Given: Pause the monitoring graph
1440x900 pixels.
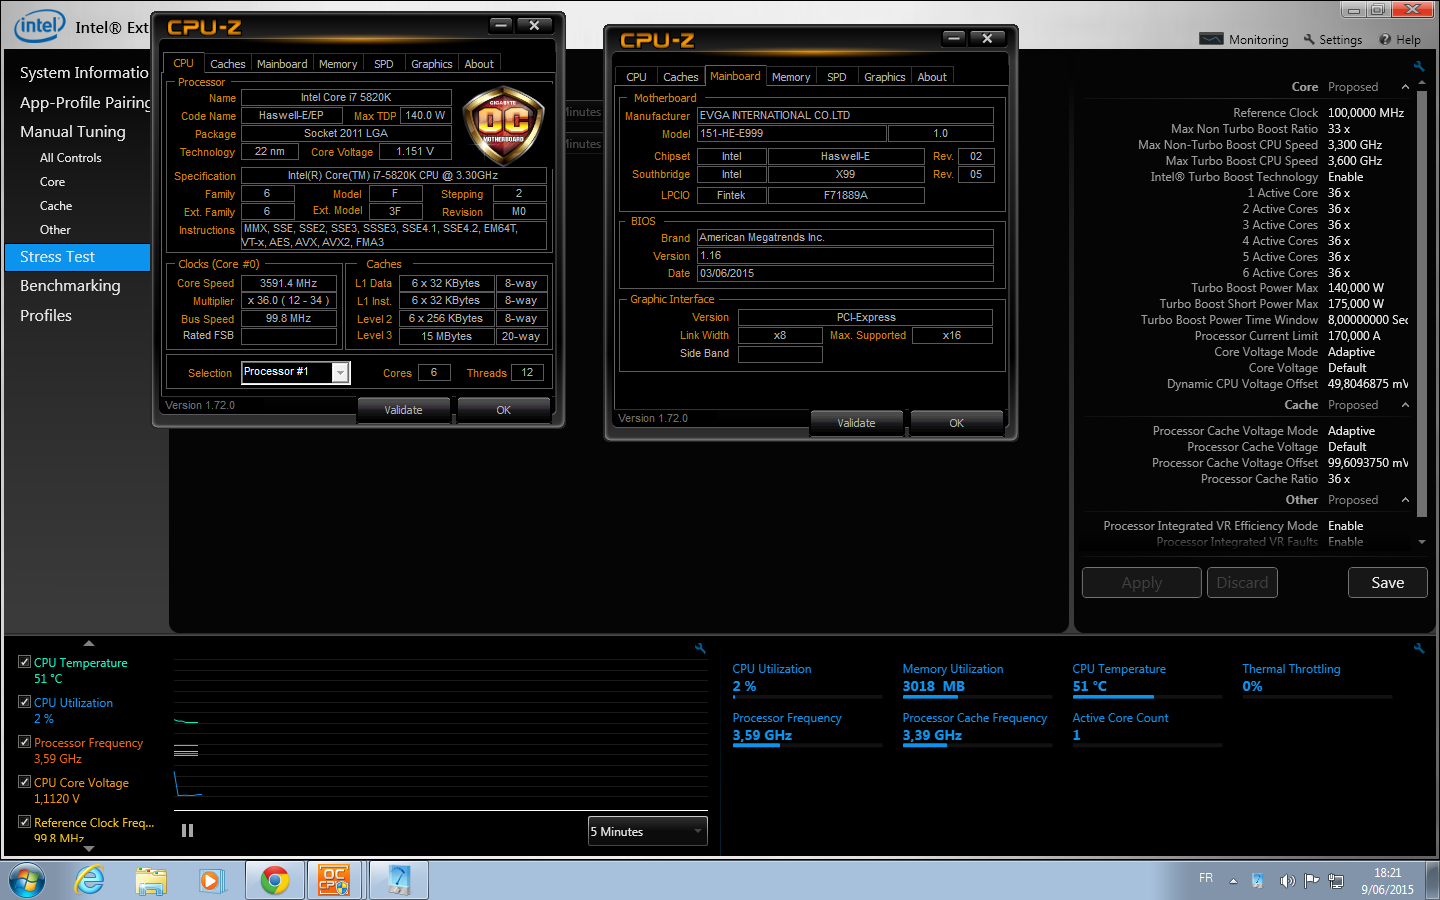Looking at the screenshot, I should 187,831.
